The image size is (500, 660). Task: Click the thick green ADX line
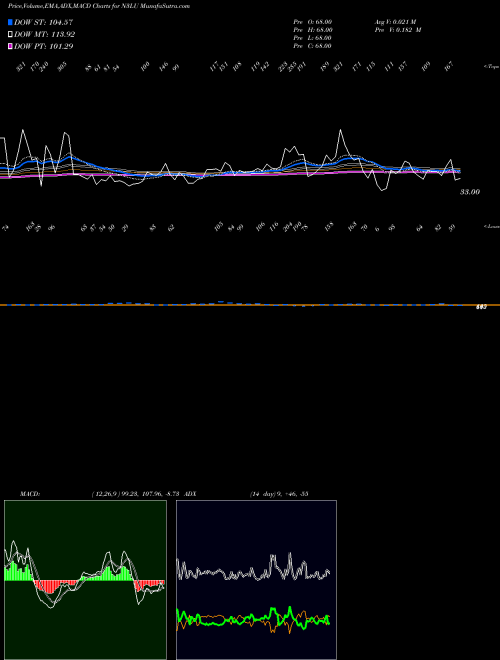coord(253,619)
